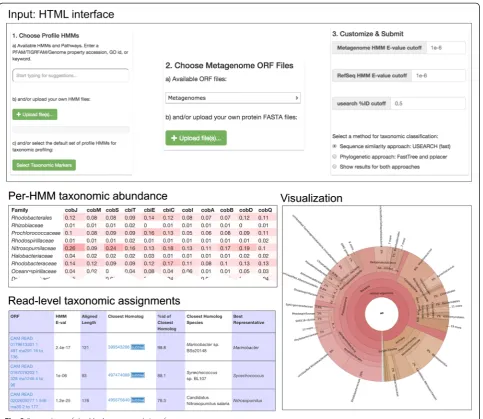The image size is (483, 419).
Task: Open the CAM READ ORF link in Marinobacter row
Action: pyautogui.click(x=27, y=347)
